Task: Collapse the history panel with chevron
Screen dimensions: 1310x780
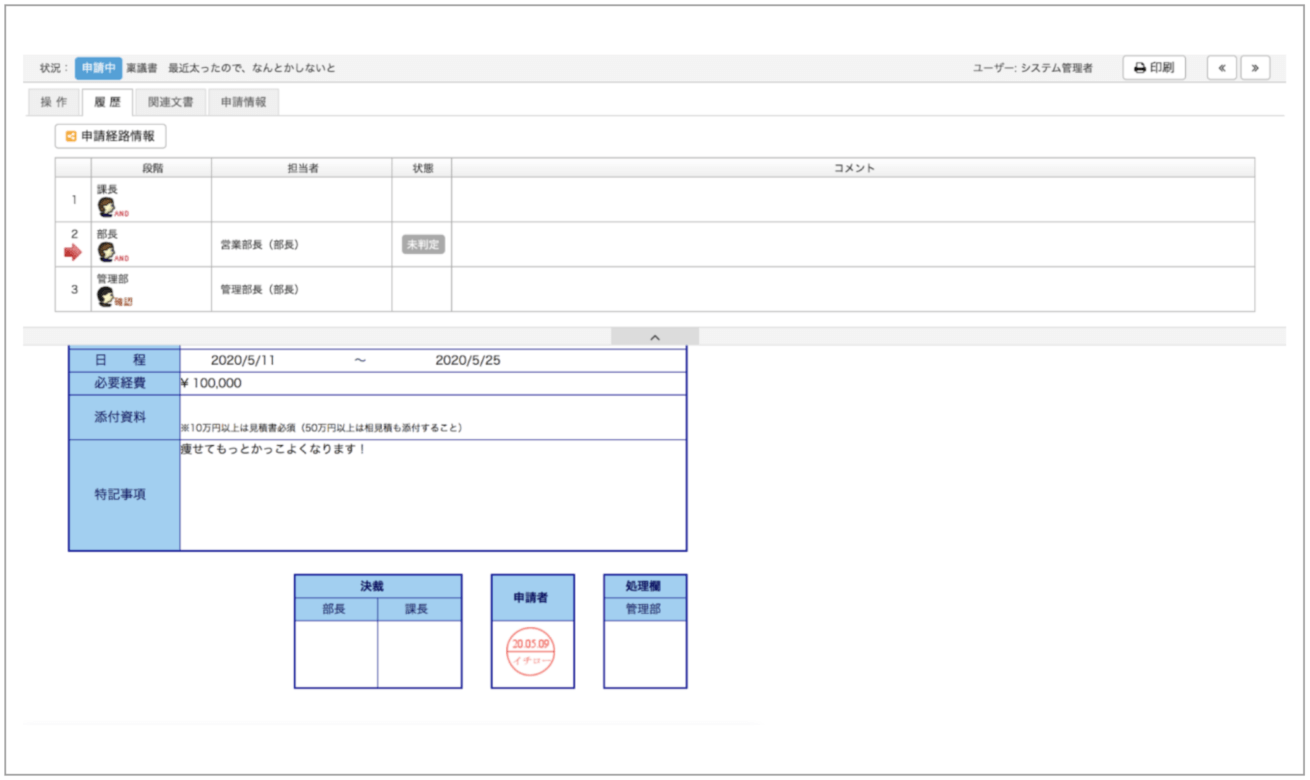Action: [x=655, y=337]
